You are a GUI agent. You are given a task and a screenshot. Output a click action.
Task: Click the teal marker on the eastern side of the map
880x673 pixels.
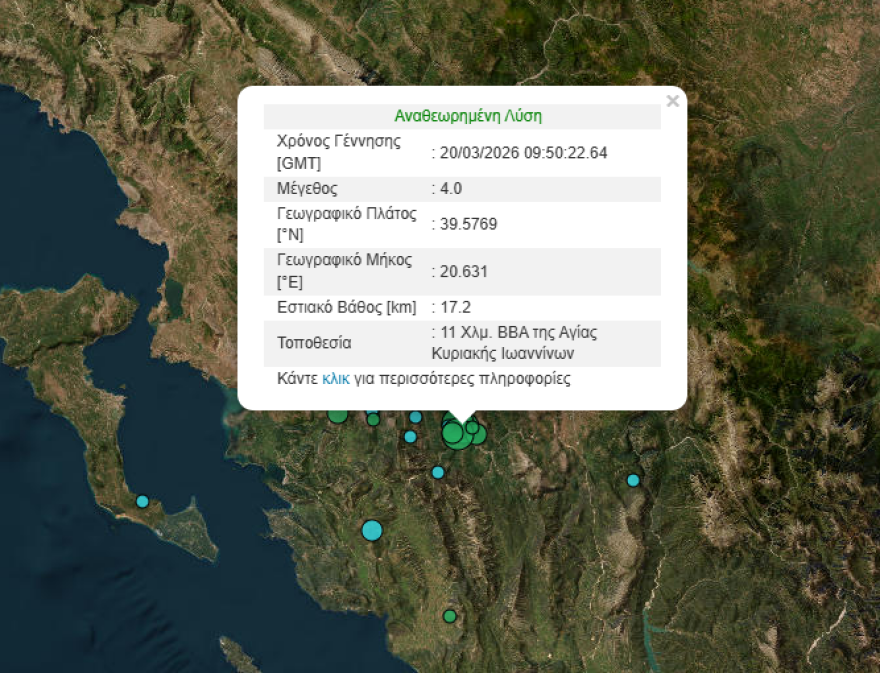632,480
